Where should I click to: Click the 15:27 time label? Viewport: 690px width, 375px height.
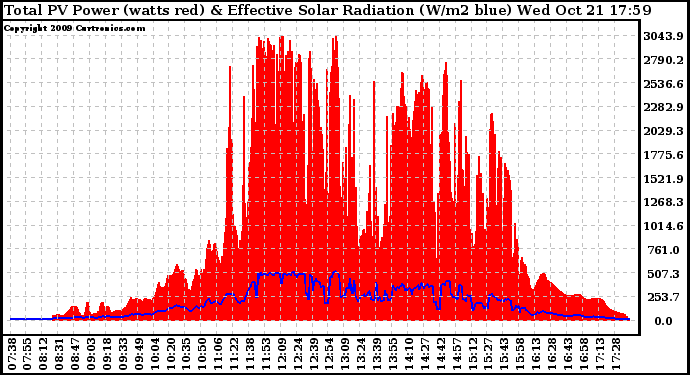tap(488, 354)
